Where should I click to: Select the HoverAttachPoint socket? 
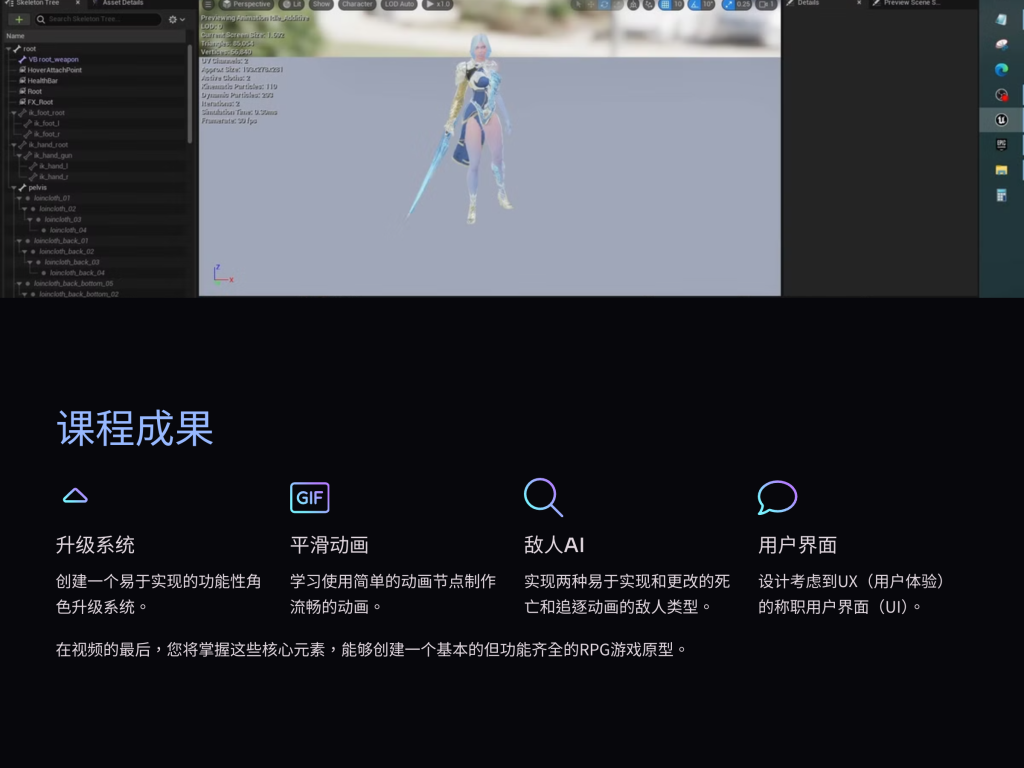pyautogui.click(x=54, y=70)
